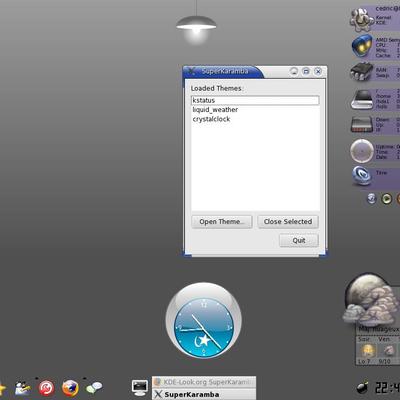Click the Close Selected button
Image resolution: width=400 pixels, height=400 pixels.
[x=288, y=222]
